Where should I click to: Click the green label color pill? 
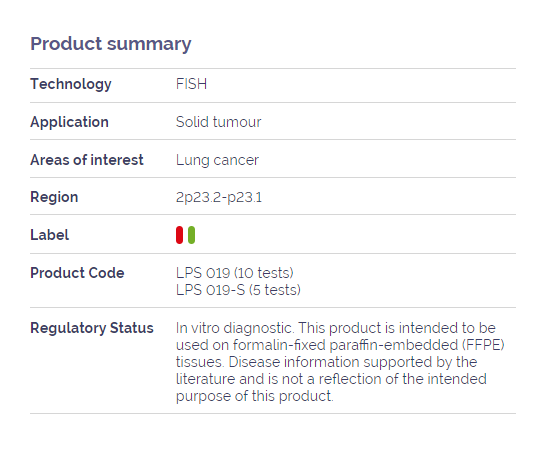coord(191,235)
